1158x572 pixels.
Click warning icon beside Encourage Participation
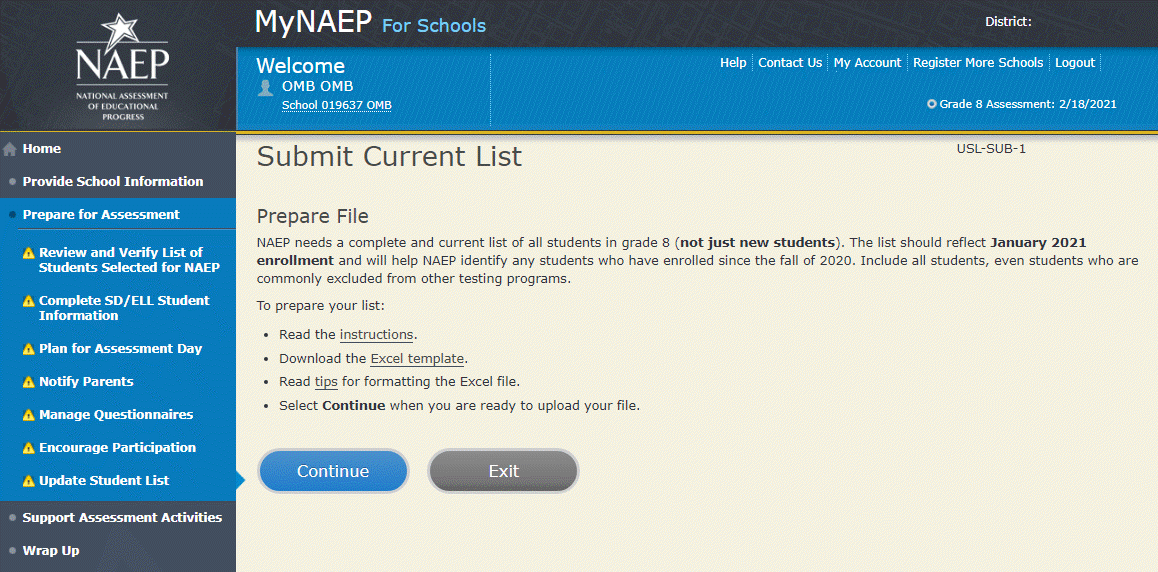29,448
